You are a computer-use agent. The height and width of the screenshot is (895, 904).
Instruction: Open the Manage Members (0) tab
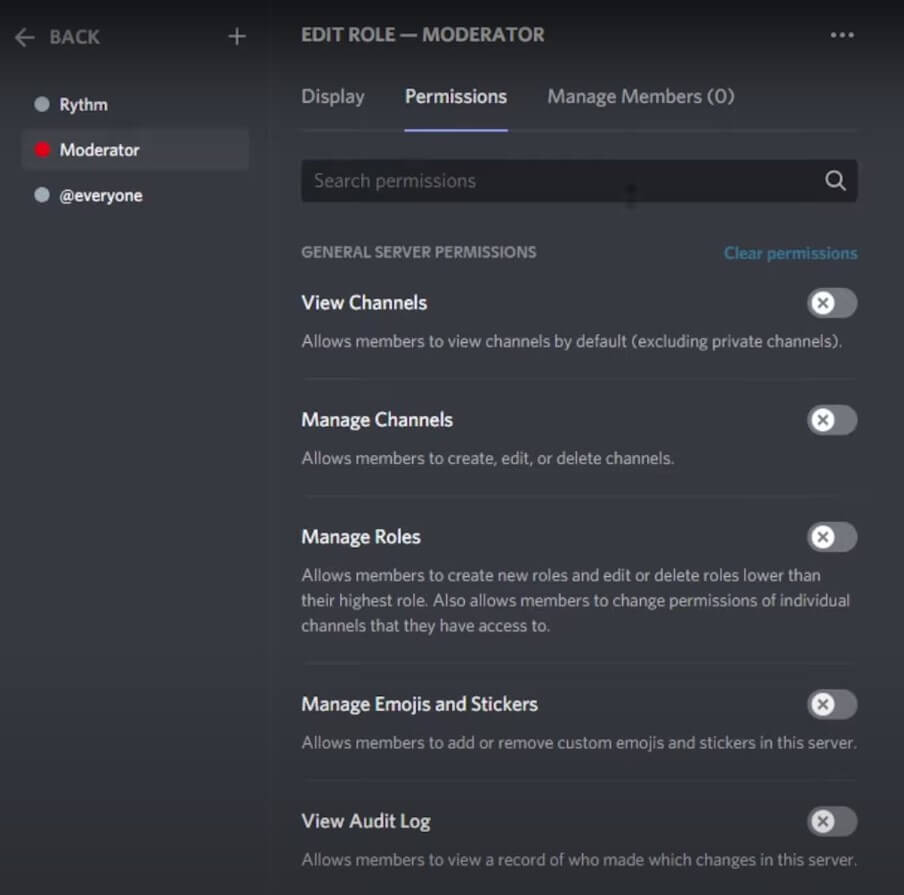click(641, 96)
